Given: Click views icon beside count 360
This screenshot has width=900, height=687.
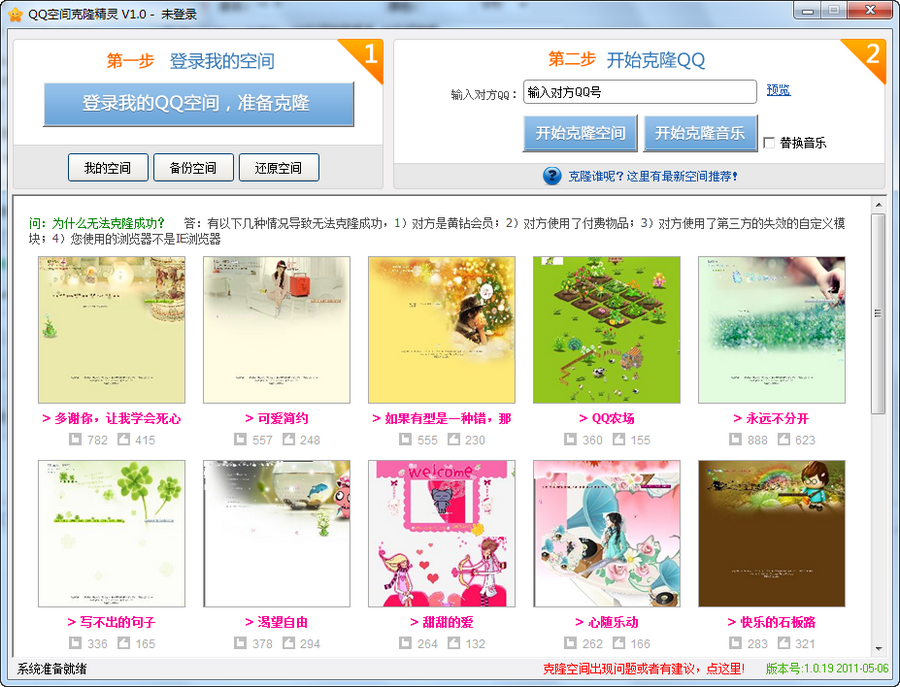Looking at the screenshot, I should (570, 439).
